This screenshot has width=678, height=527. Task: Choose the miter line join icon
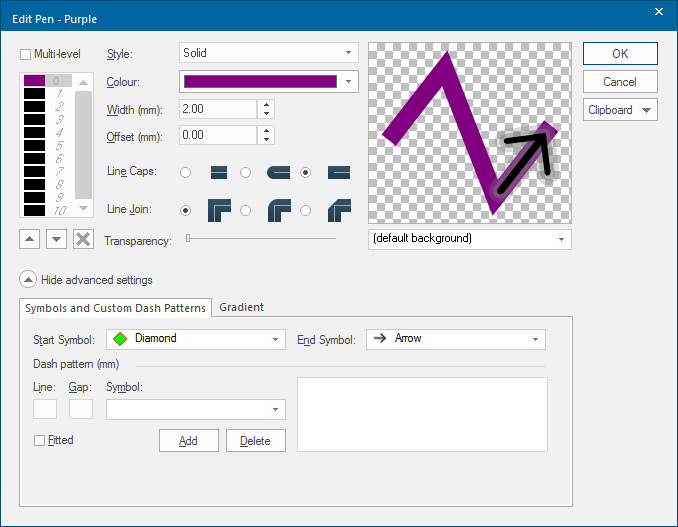point(219,211)
